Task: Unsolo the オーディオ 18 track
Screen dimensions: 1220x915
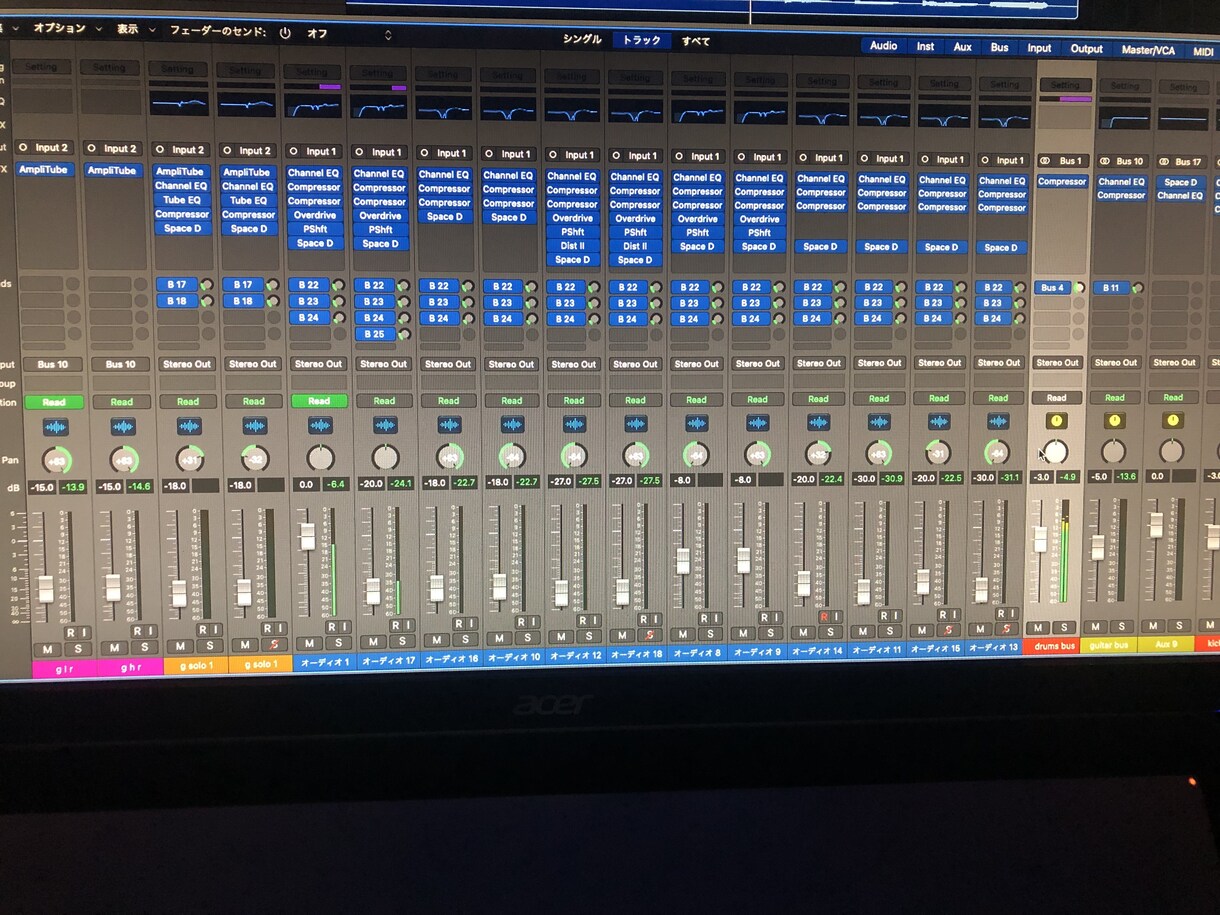Action: [649, 636]
